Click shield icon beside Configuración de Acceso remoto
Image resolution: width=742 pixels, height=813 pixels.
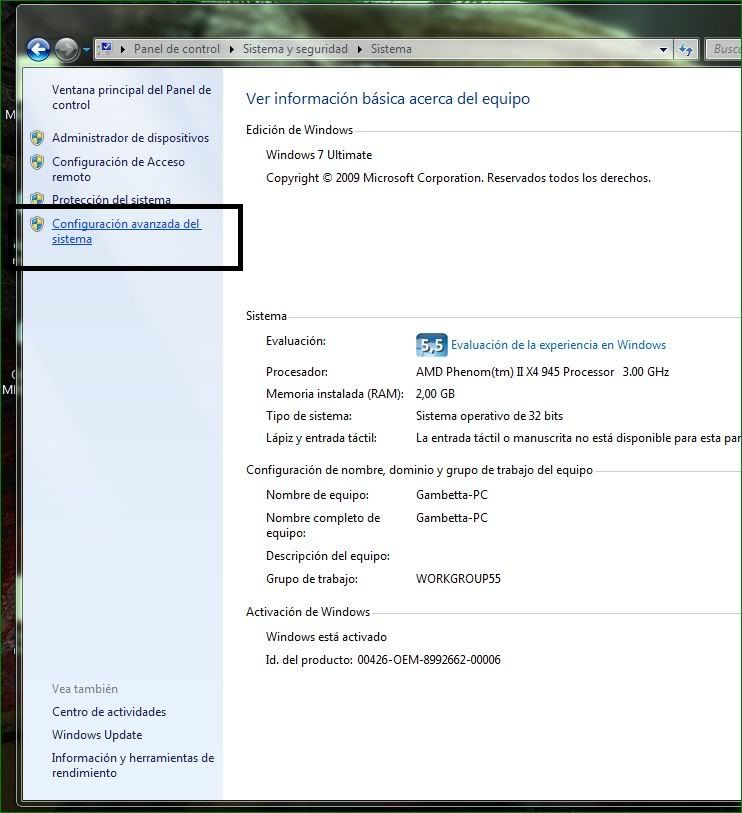[x=37, y=162]
